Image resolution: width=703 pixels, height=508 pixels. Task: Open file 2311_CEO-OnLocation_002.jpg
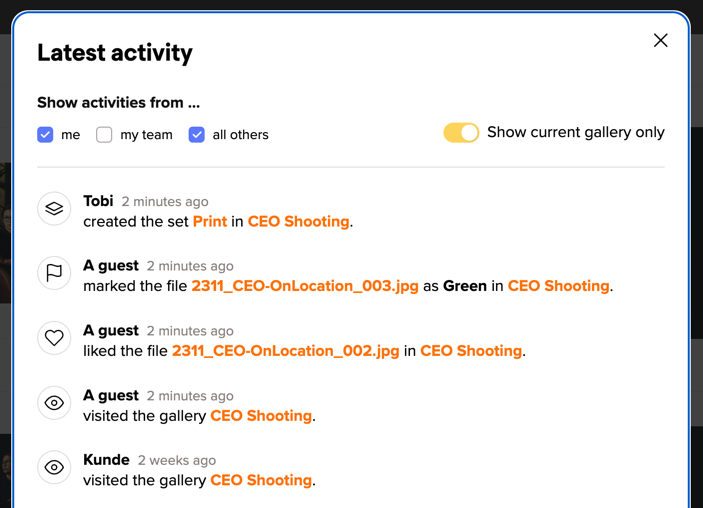pyautogui.click(x=286, y=351)
